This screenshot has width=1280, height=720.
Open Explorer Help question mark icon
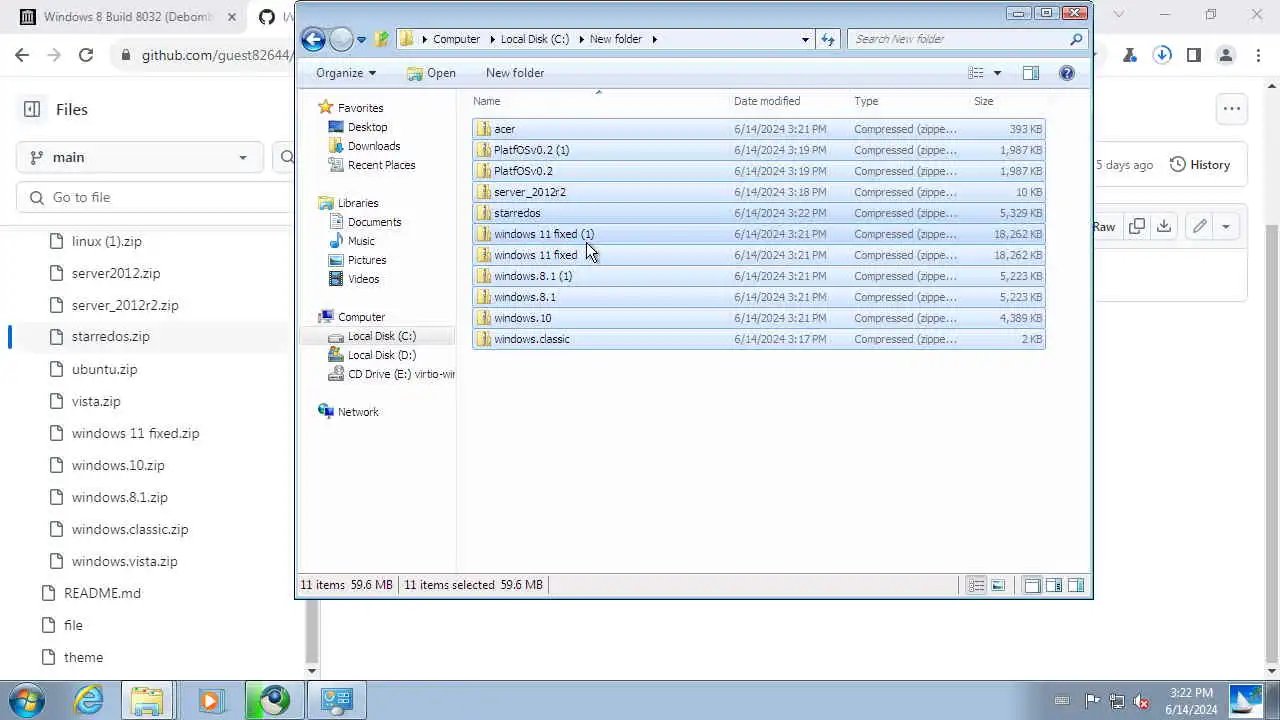(x=1067, y=73)
